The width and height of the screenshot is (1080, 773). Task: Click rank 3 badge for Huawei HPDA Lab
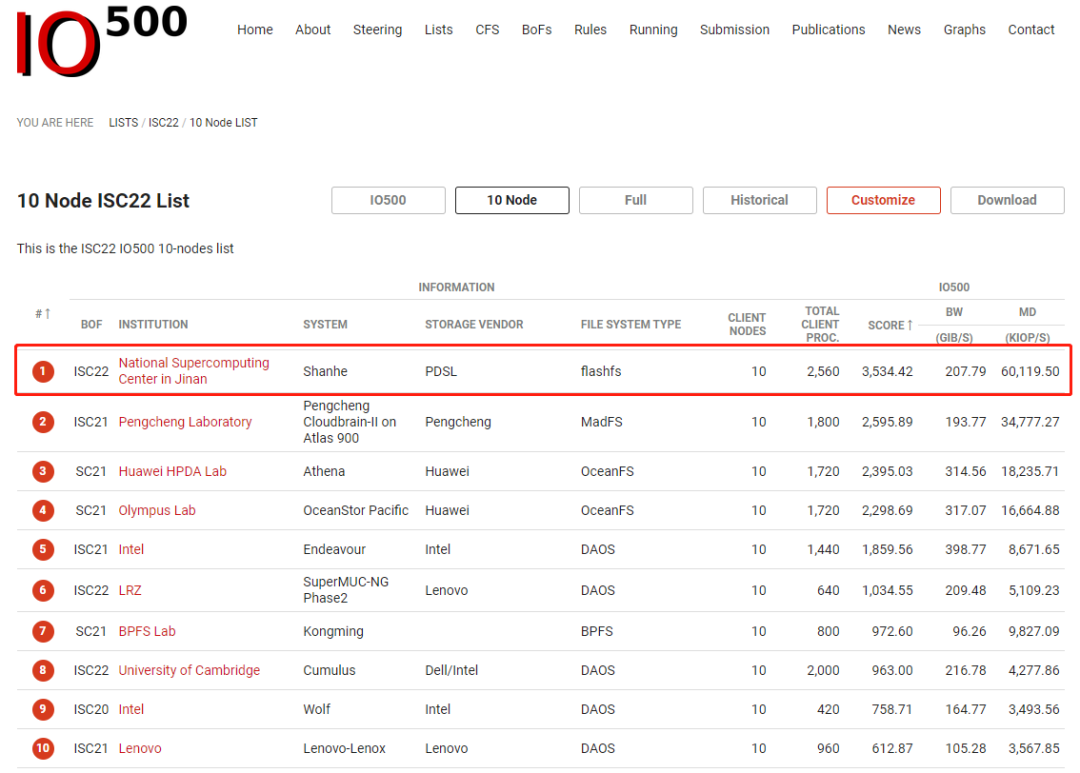tap(43, 471)
